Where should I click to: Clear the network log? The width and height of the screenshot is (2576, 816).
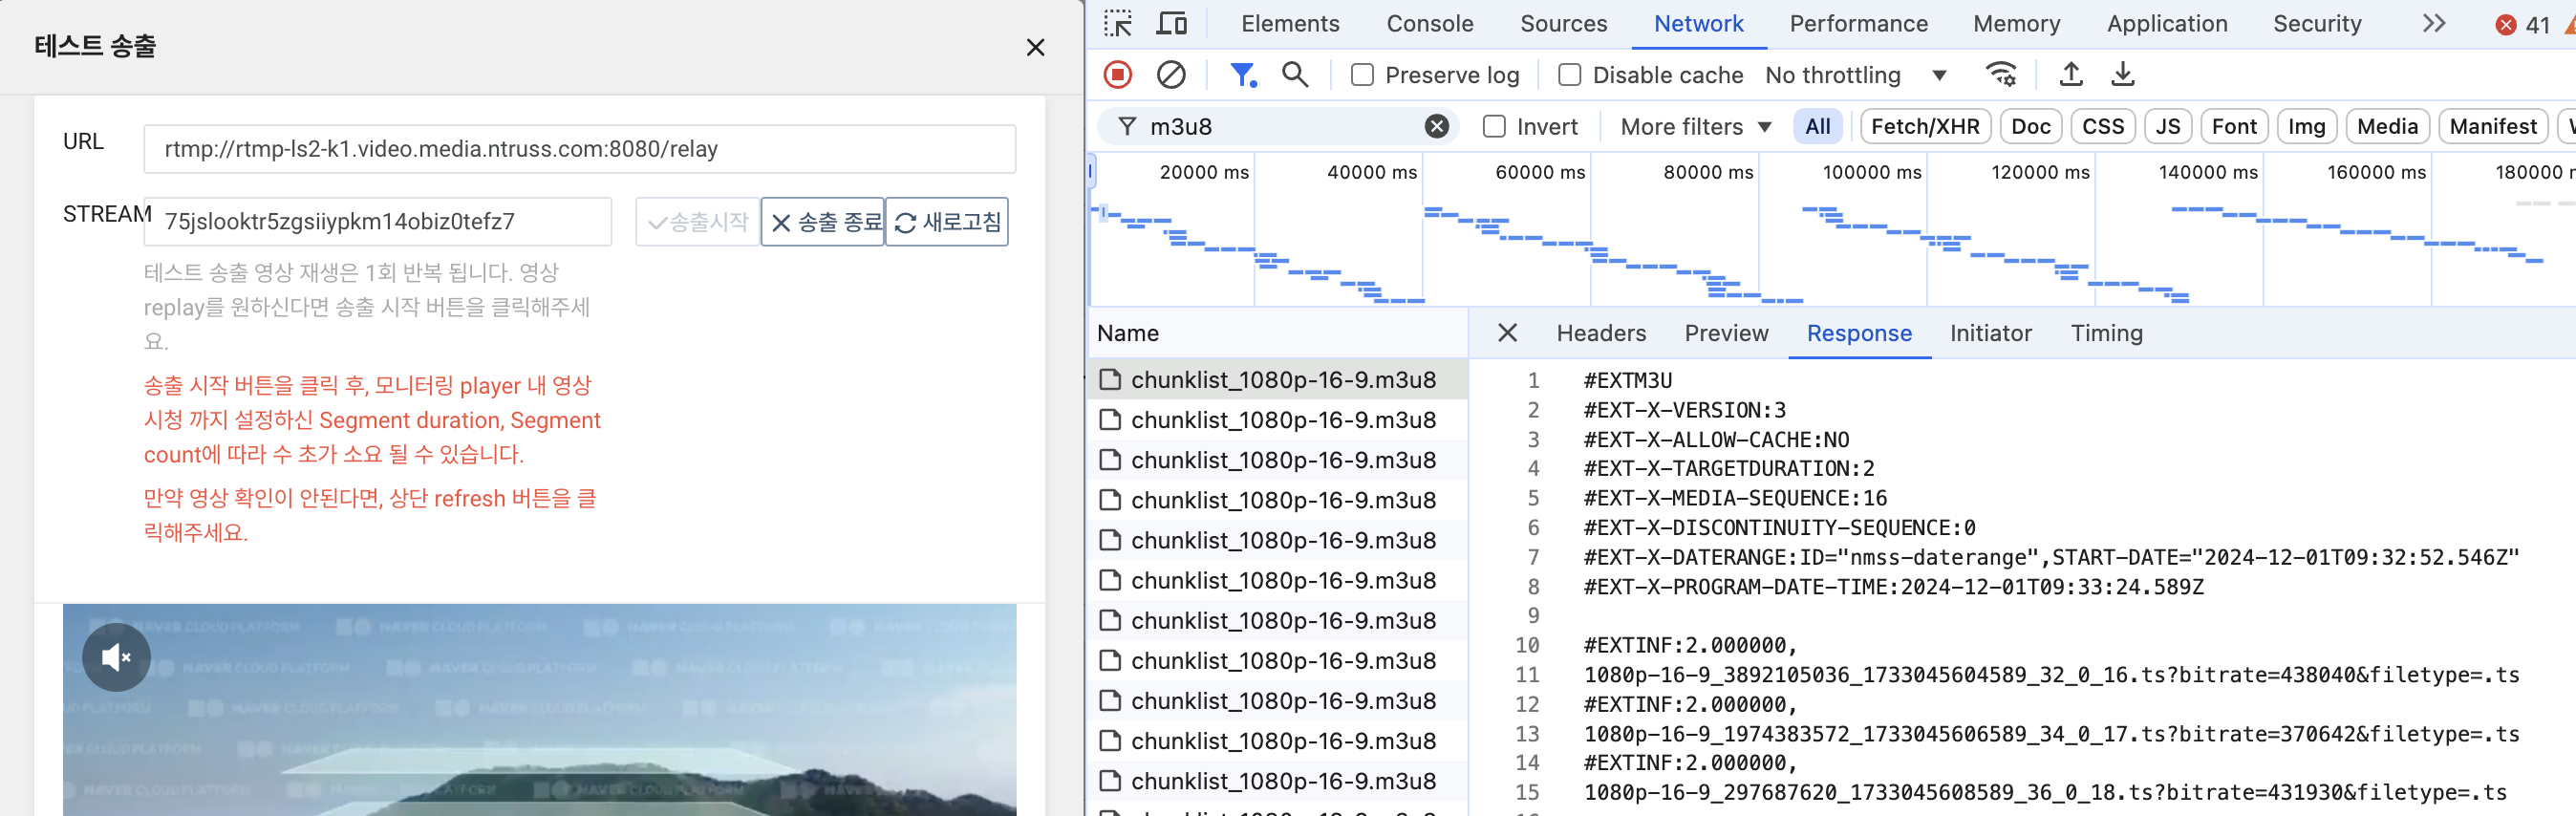pyautogui.click(x=1171, y=75)
